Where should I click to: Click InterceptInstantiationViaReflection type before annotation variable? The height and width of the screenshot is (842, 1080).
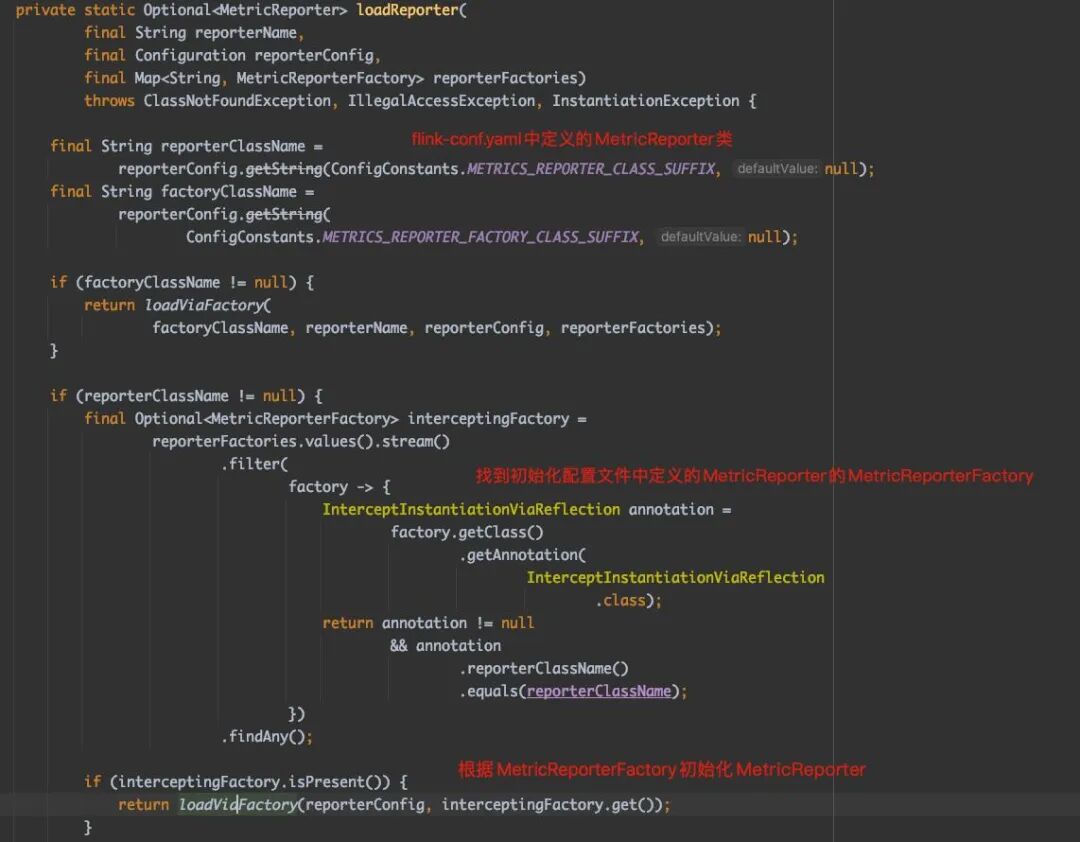tap(471, 511)
